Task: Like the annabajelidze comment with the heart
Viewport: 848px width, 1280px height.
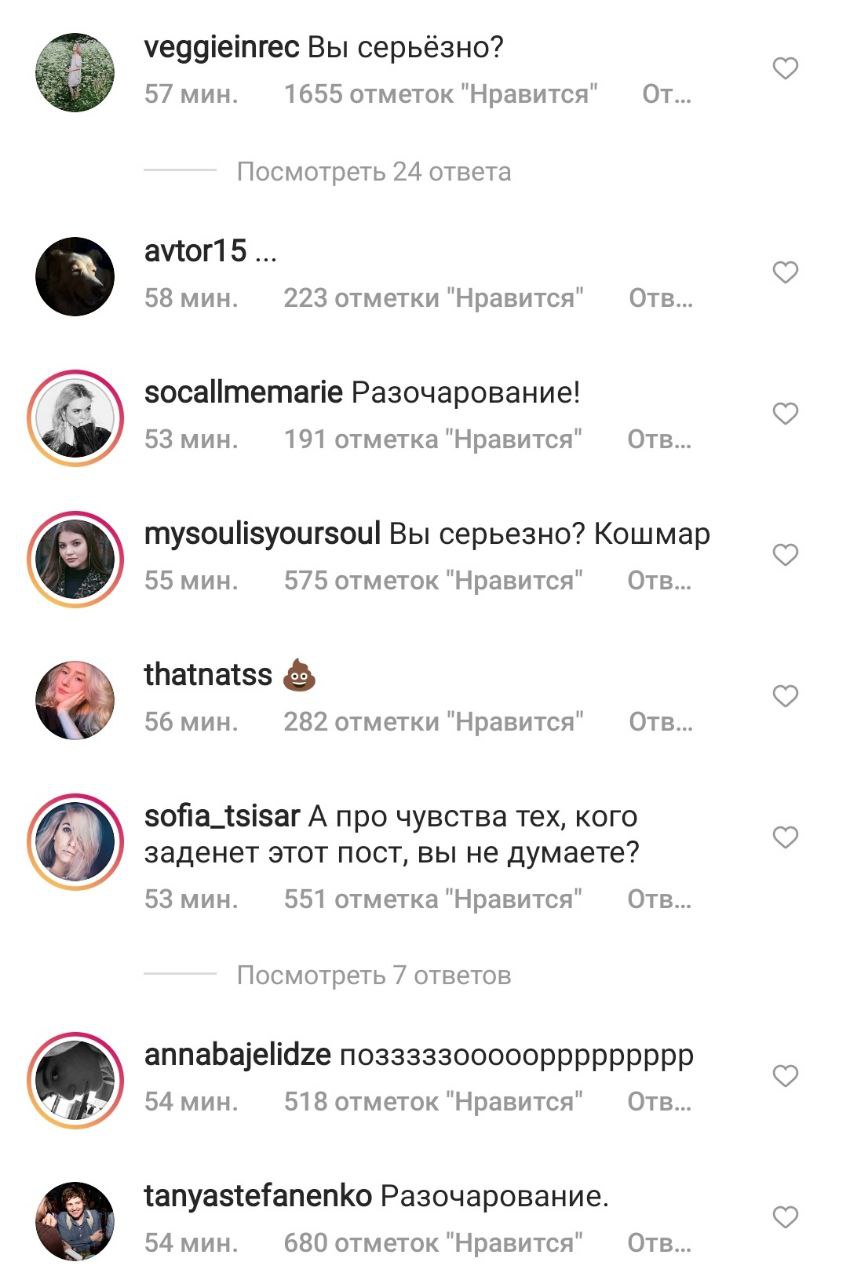Action: point(786,1076)
